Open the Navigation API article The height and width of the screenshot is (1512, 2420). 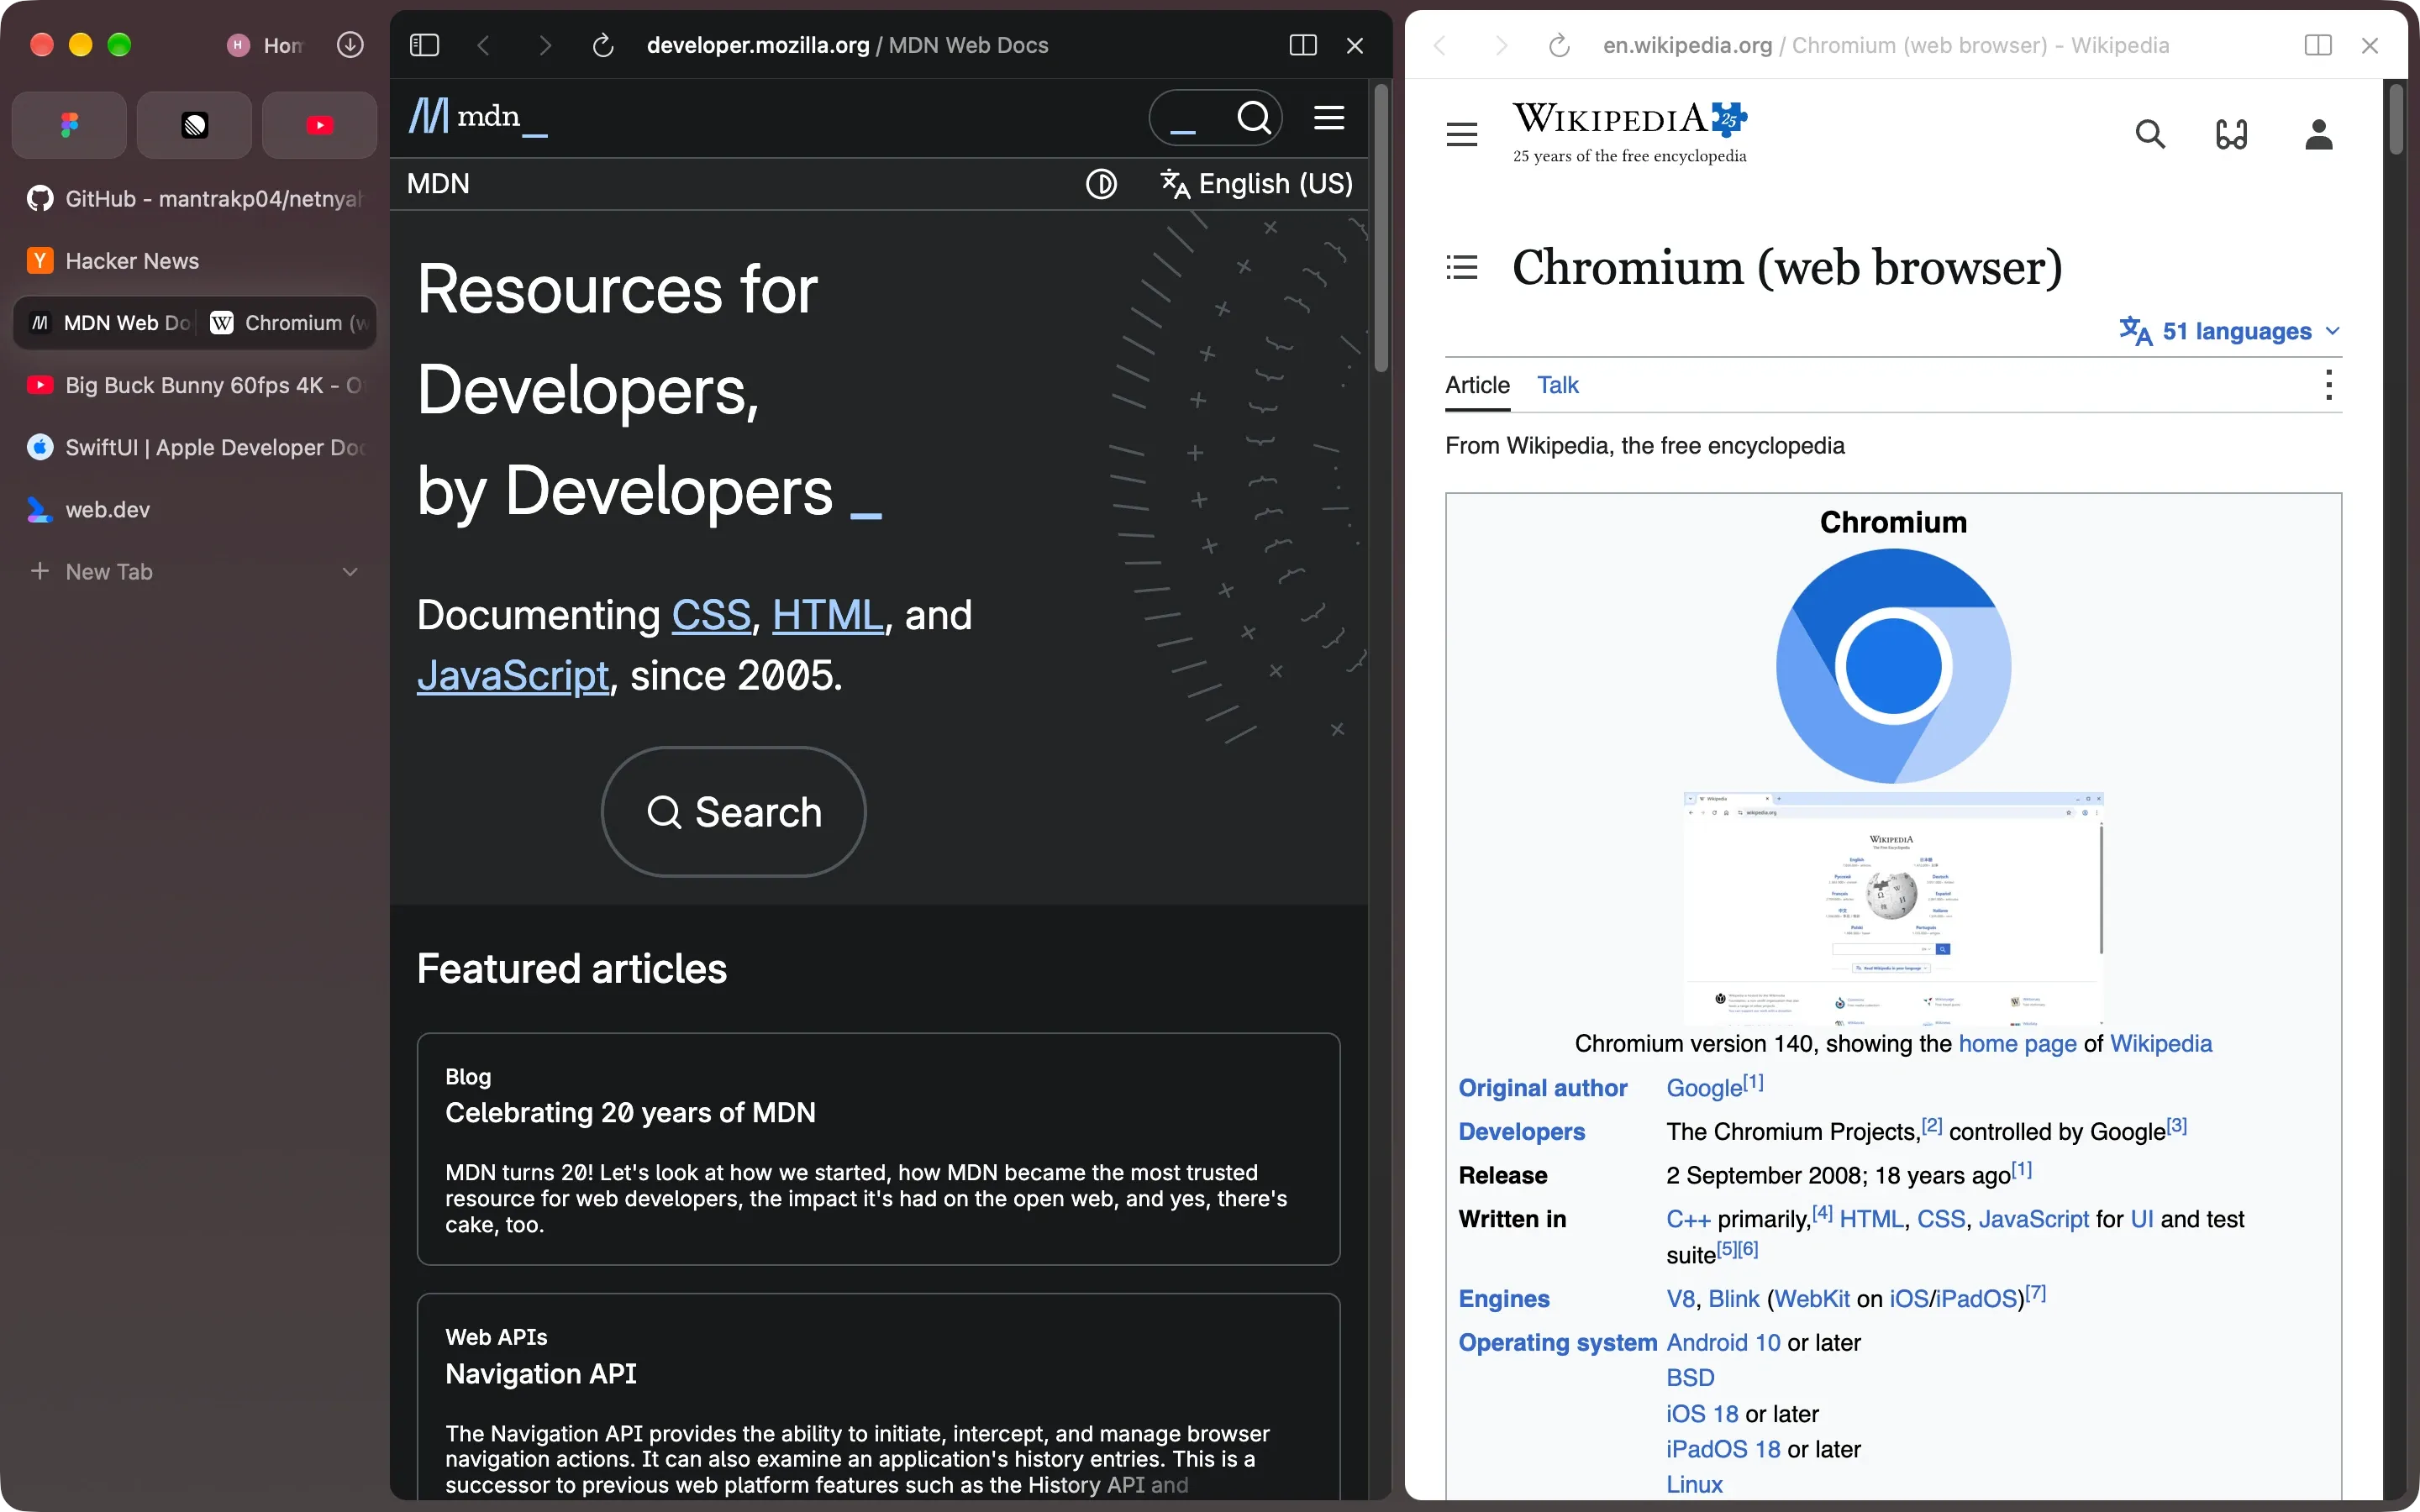541,1374
